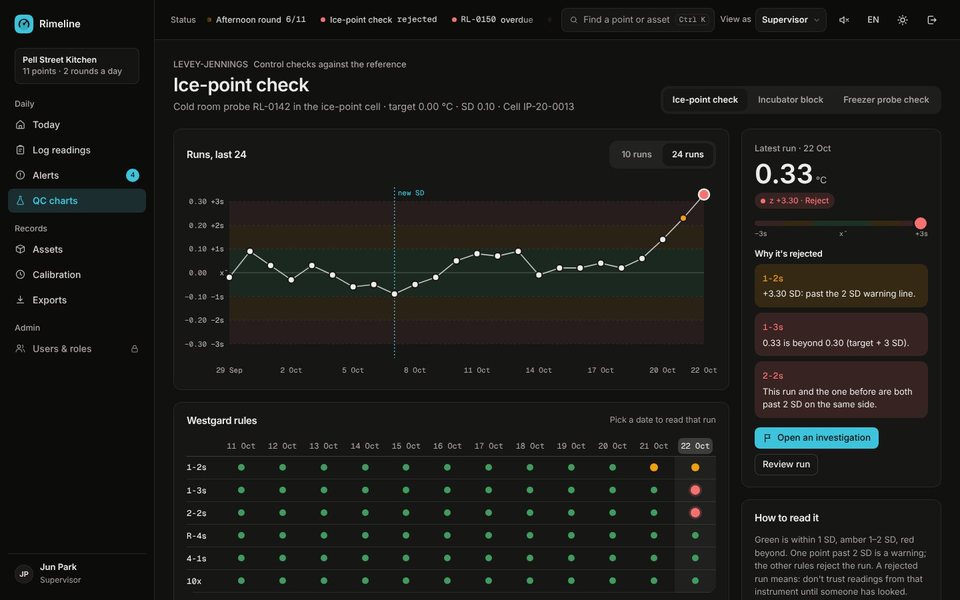
Task: Click the 1-3s rejection reason card
Action: click(x=841, y=335)
